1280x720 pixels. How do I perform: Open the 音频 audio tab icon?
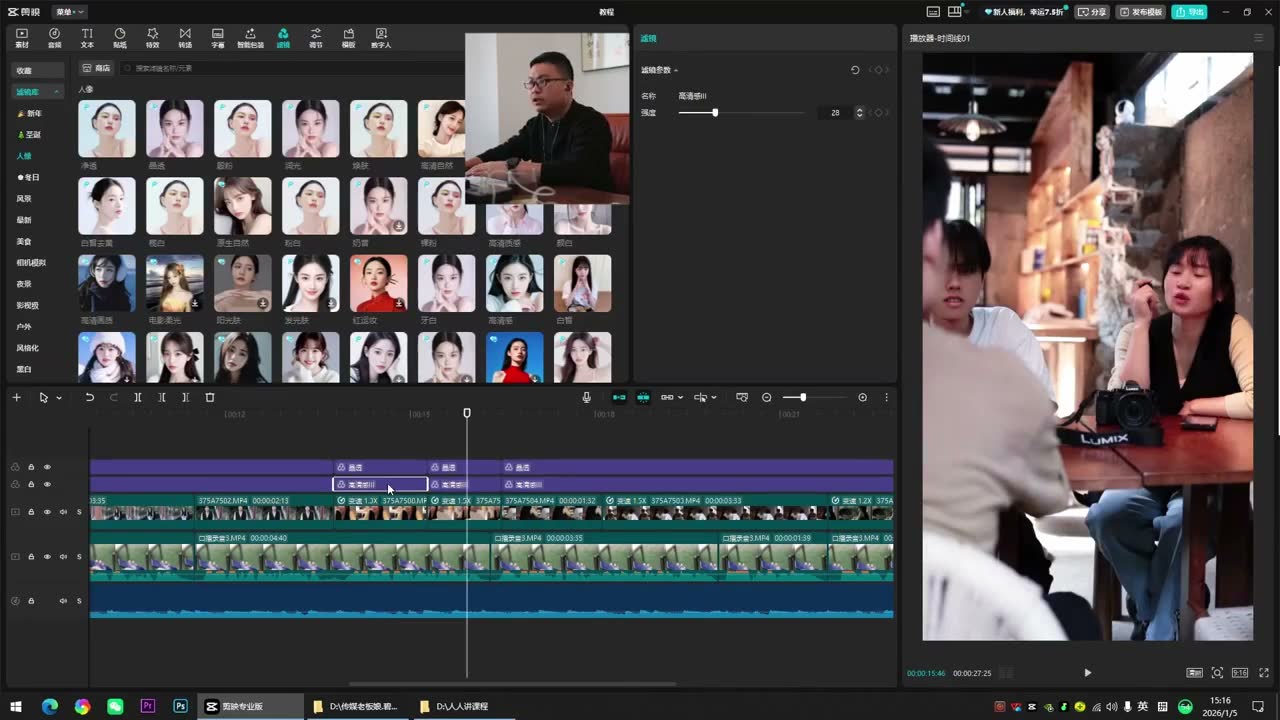(x=54, y=38)
